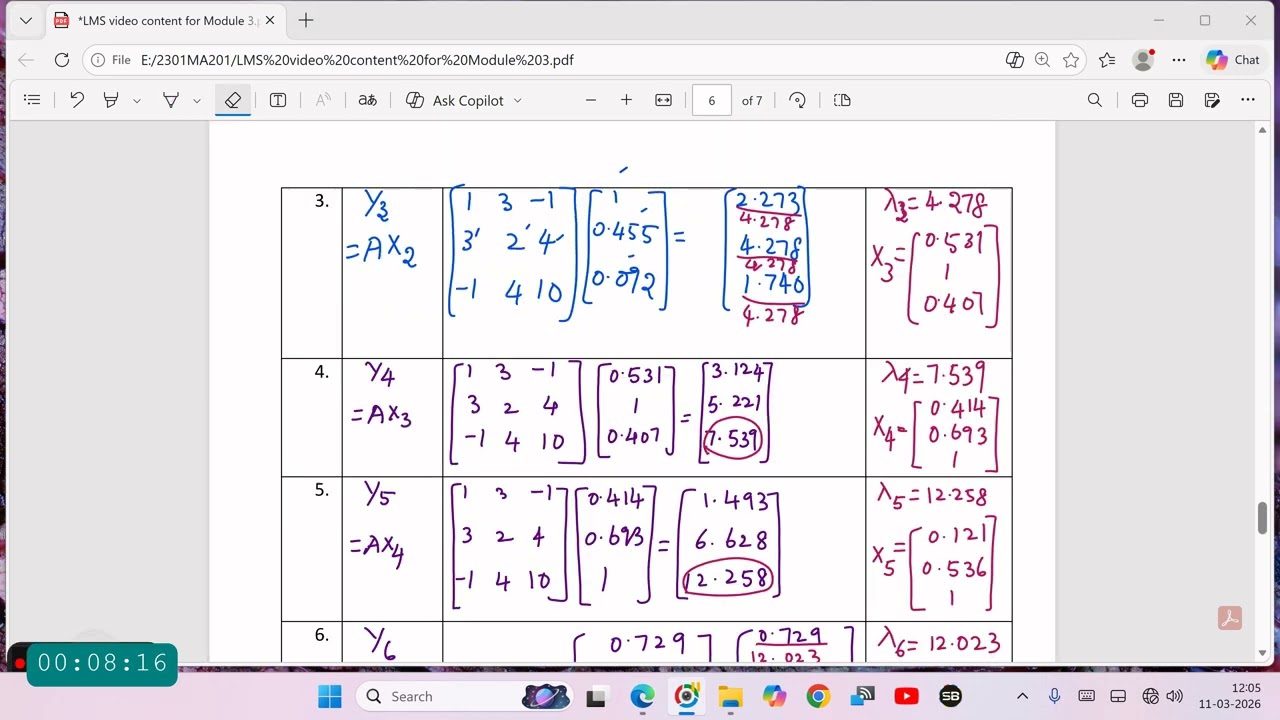Viewport: 1280px width, 720px height.
Task: Click the Copilot rewrite icon in address bar
Action: tap(1015, 60)
